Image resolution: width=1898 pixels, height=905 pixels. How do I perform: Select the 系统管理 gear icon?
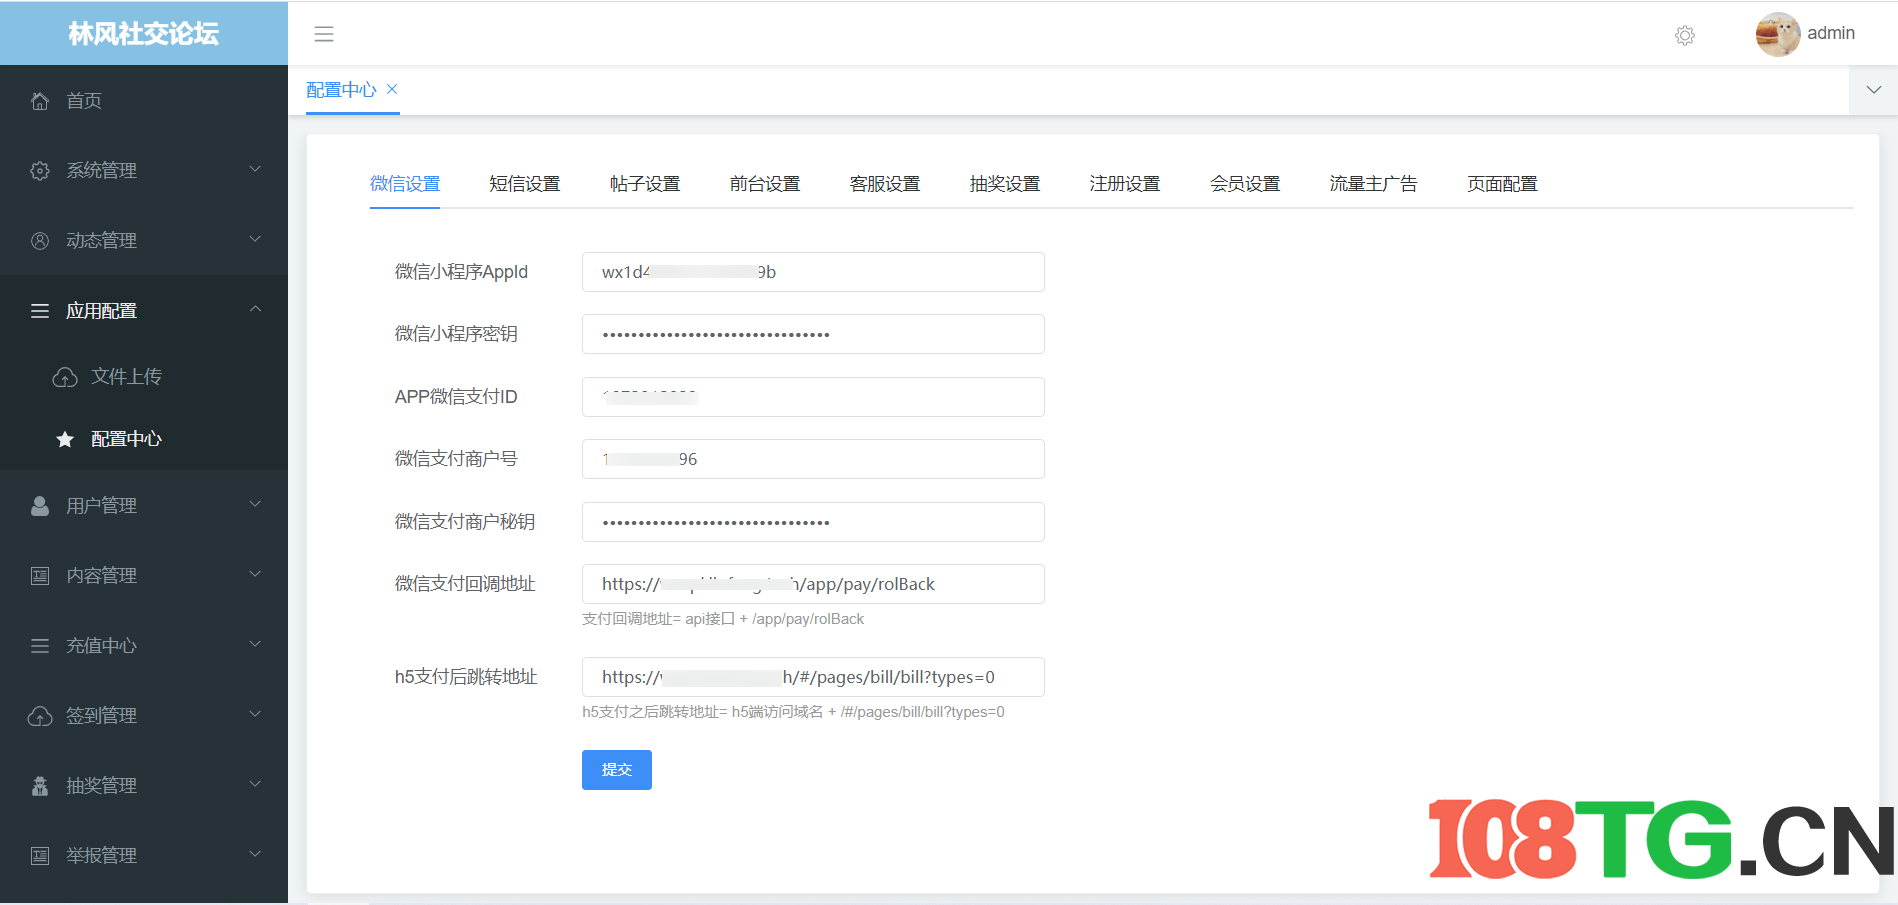(x=40, y=170)
